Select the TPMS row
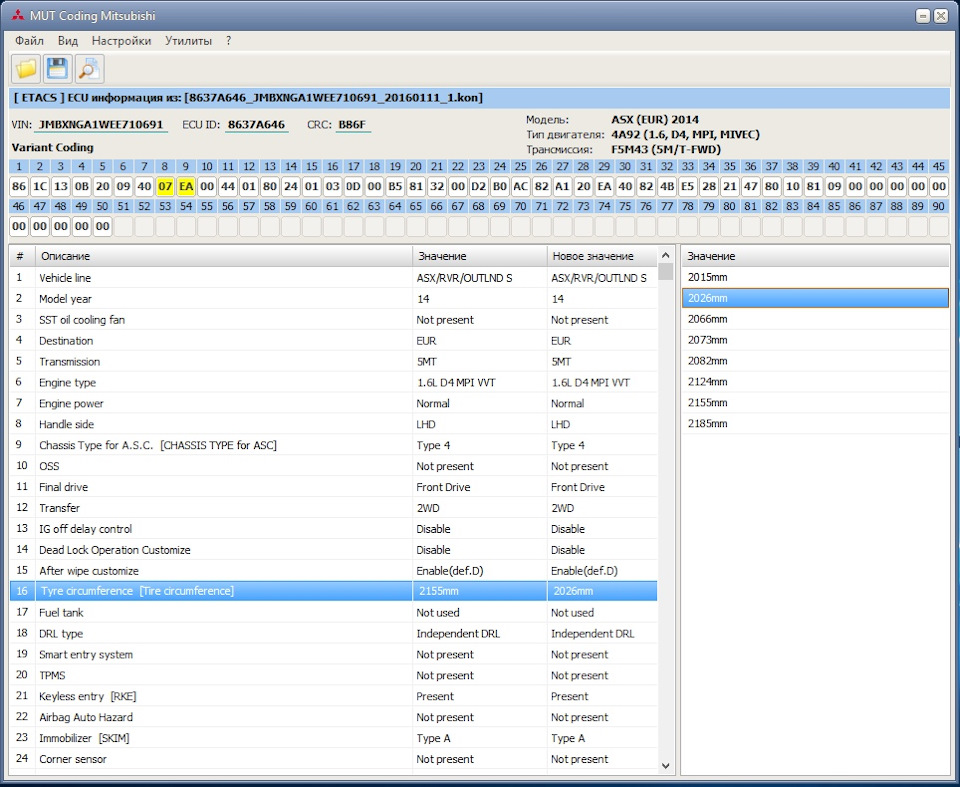 (334, 675)
